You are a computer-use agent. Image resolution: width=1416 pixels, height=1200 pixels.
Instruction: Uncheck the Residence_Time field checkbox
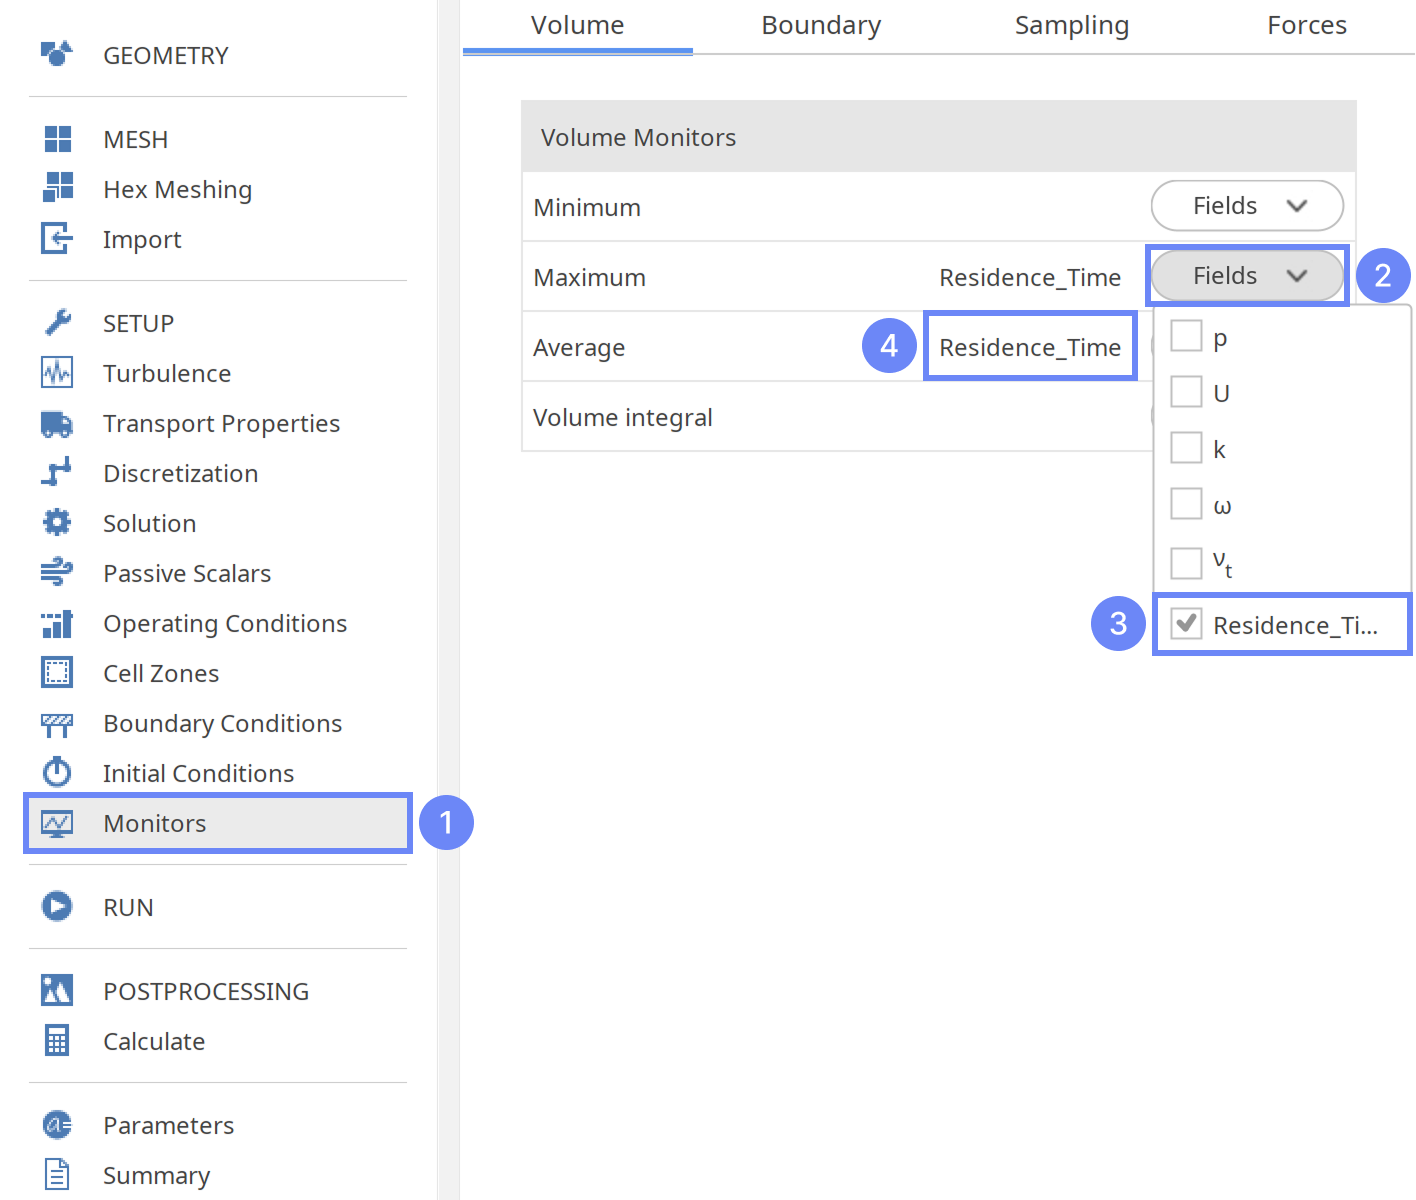coord(1186,624)
